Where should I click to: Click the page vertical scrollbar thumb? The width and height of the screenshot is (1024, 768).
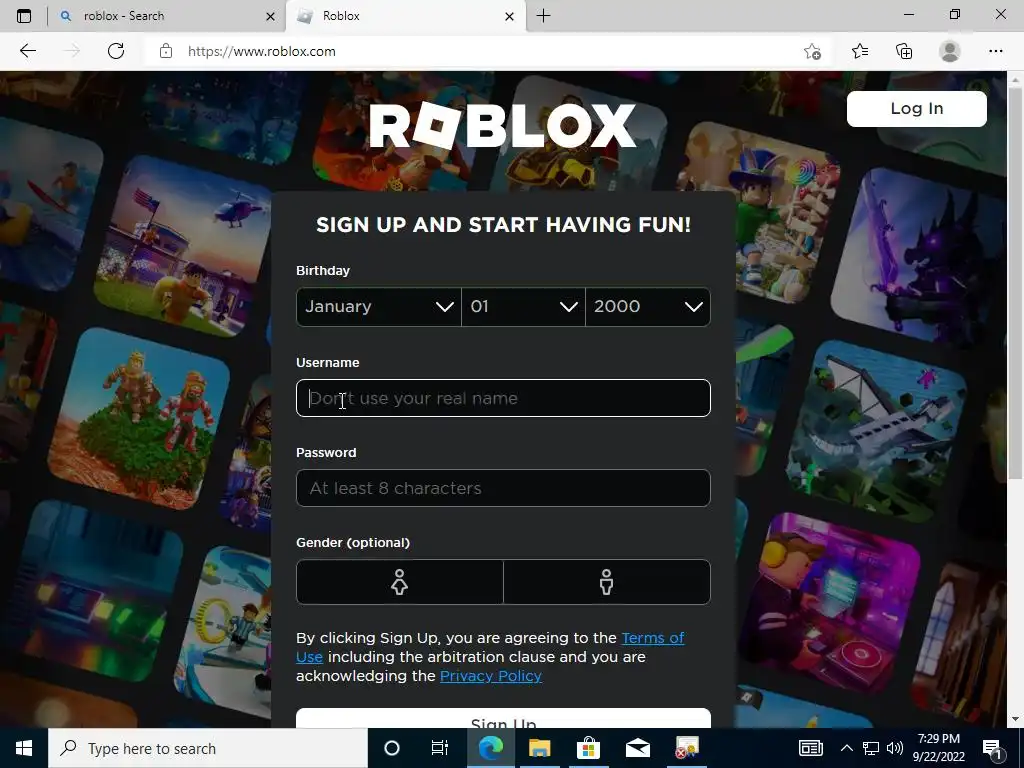1015,281
